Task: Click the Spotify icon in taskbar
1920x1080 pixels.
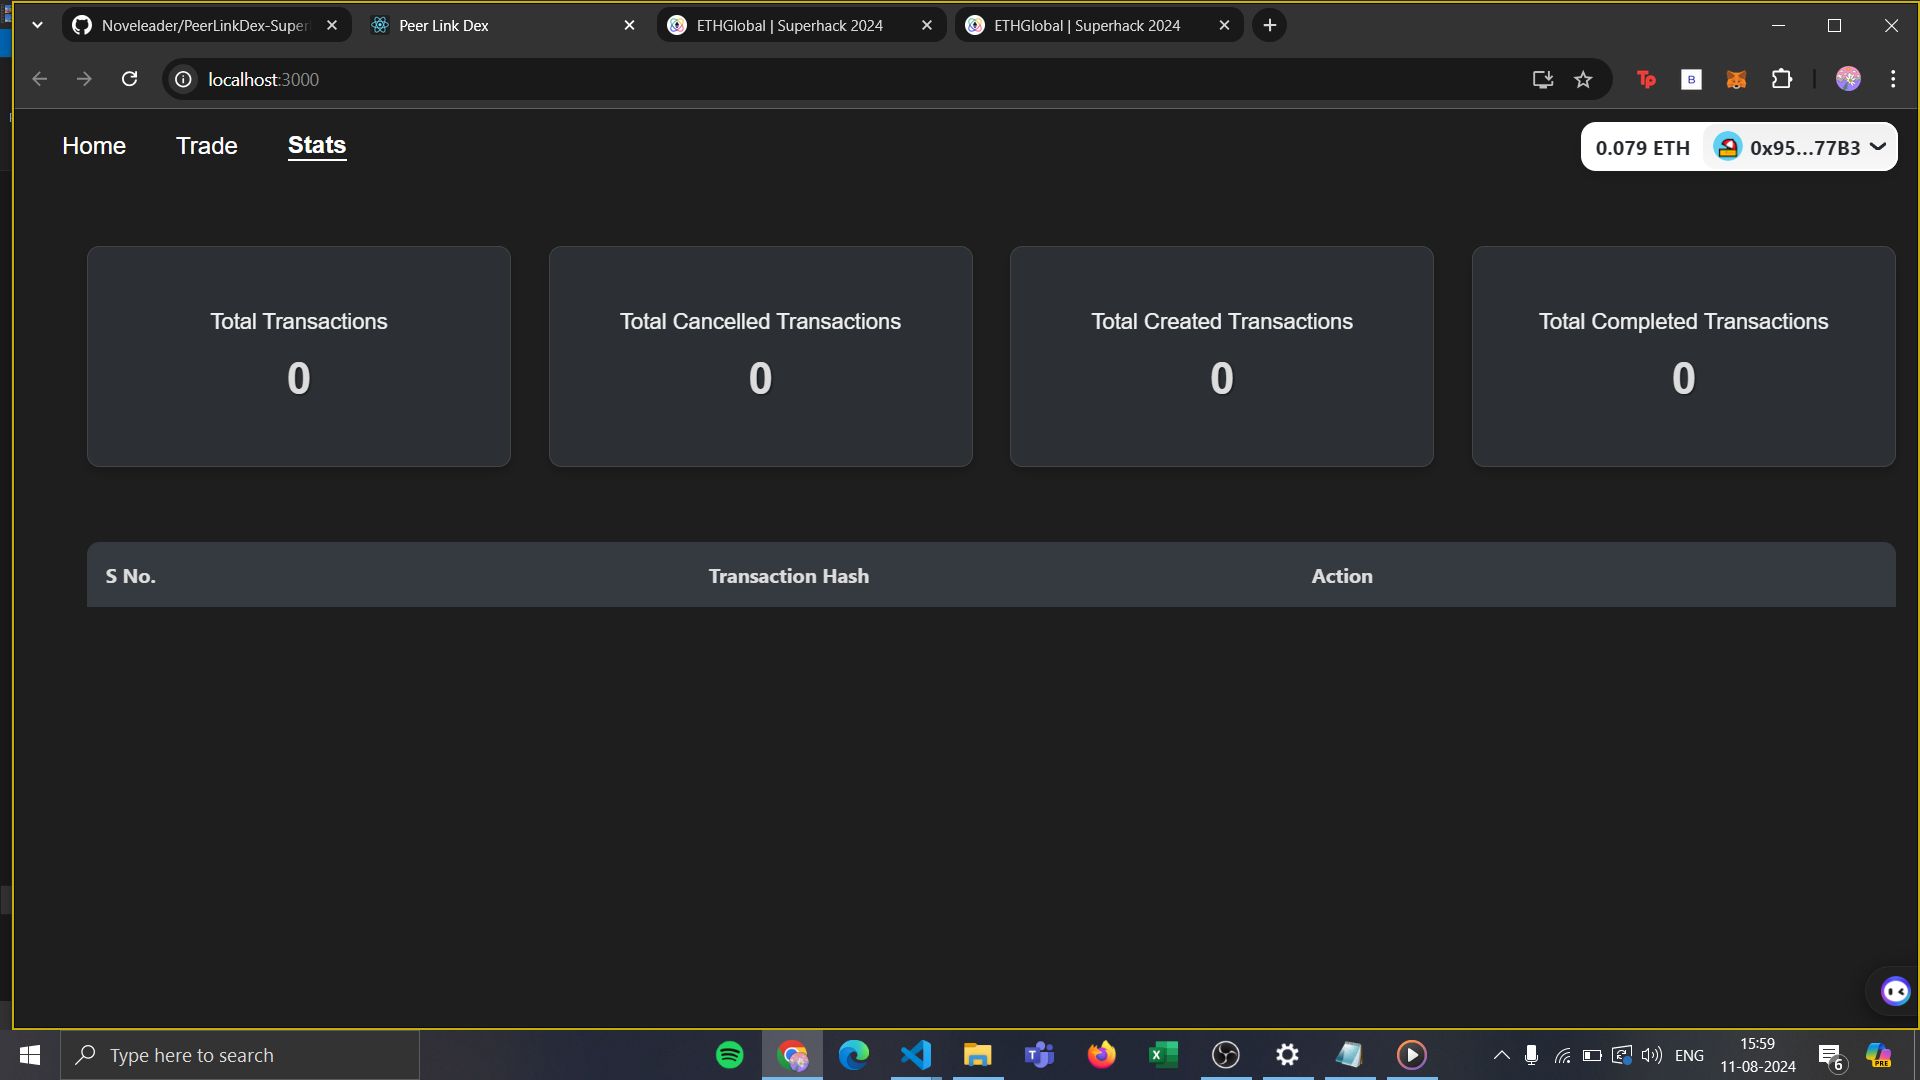Action: coord(729,1055)
